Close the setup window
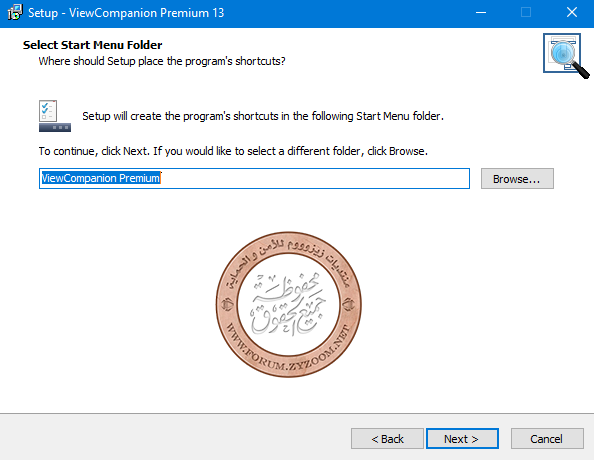The width and height of the screenshot is (594, 461). coord(572,13)
